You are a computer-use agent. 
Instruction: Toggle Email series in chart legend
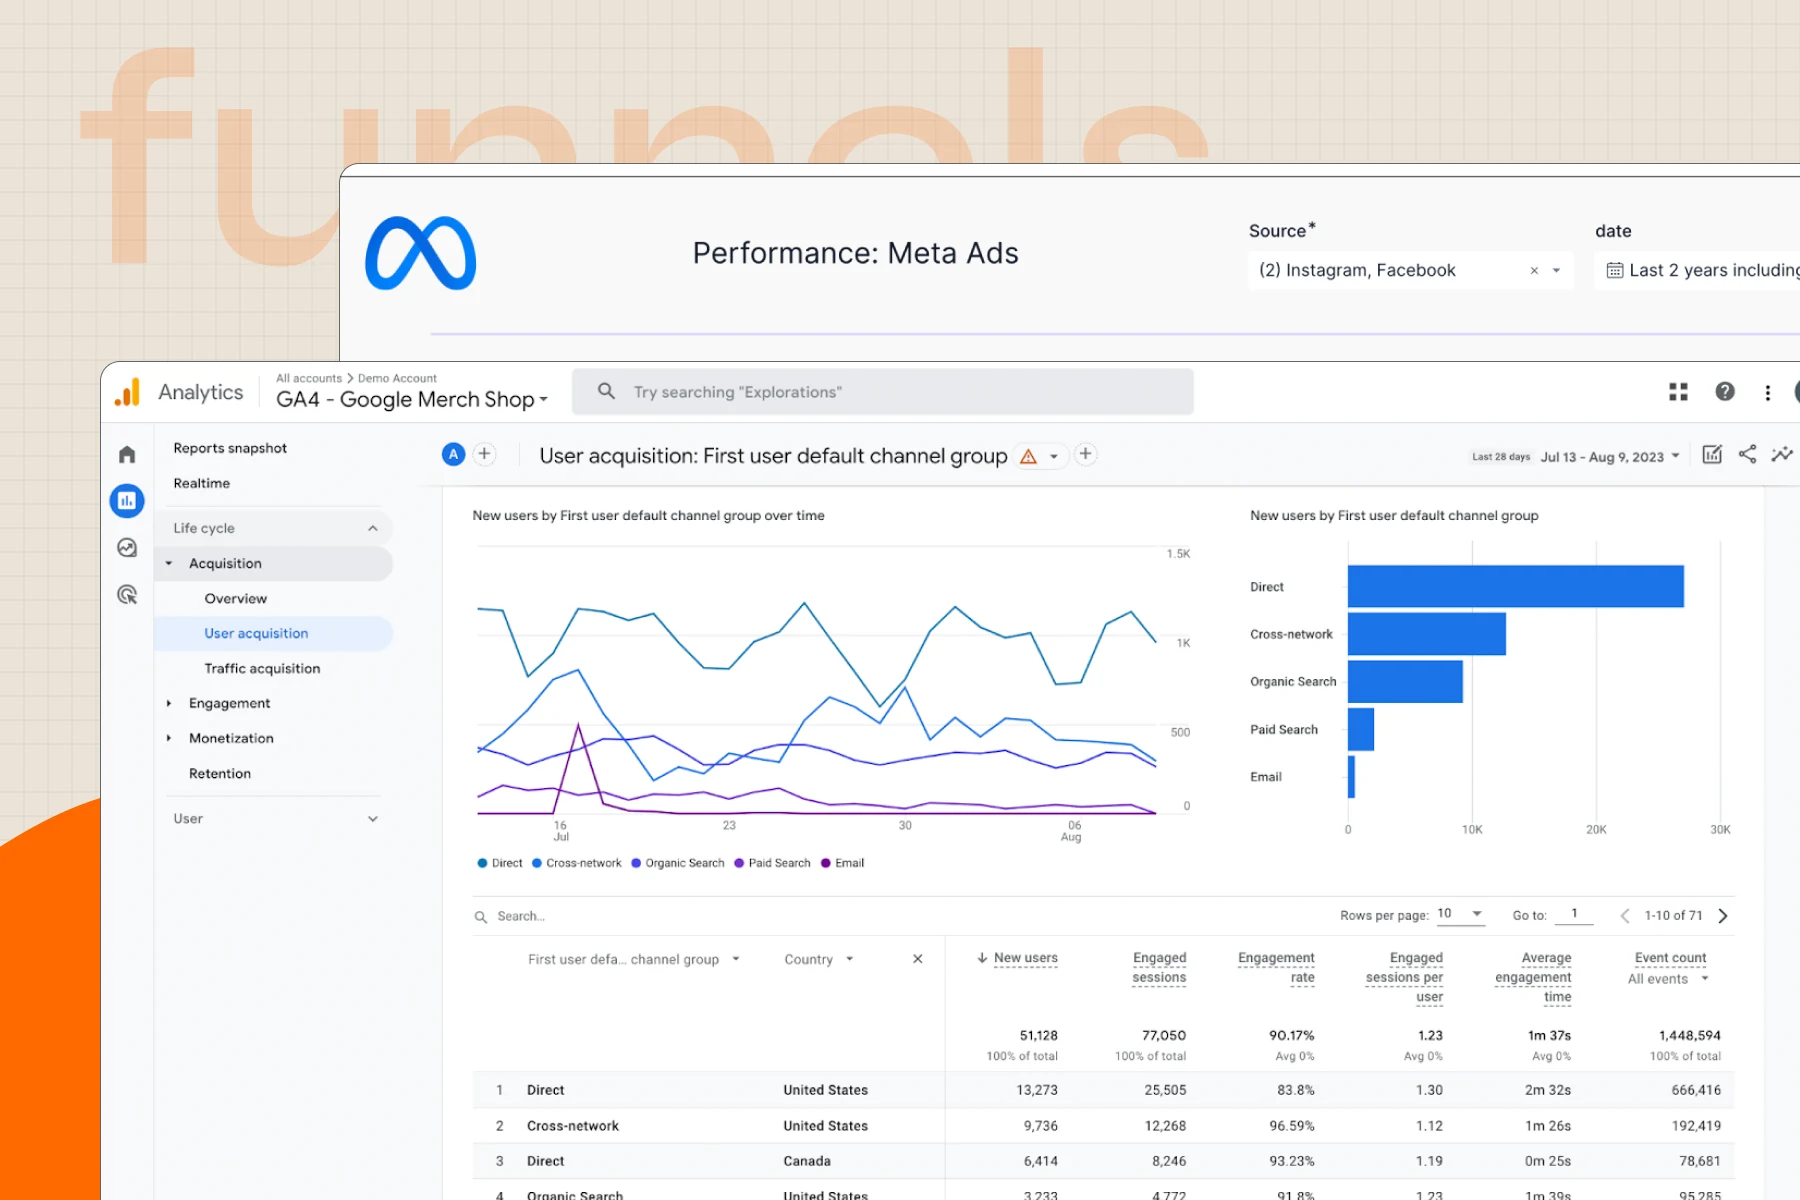(842, 864)
